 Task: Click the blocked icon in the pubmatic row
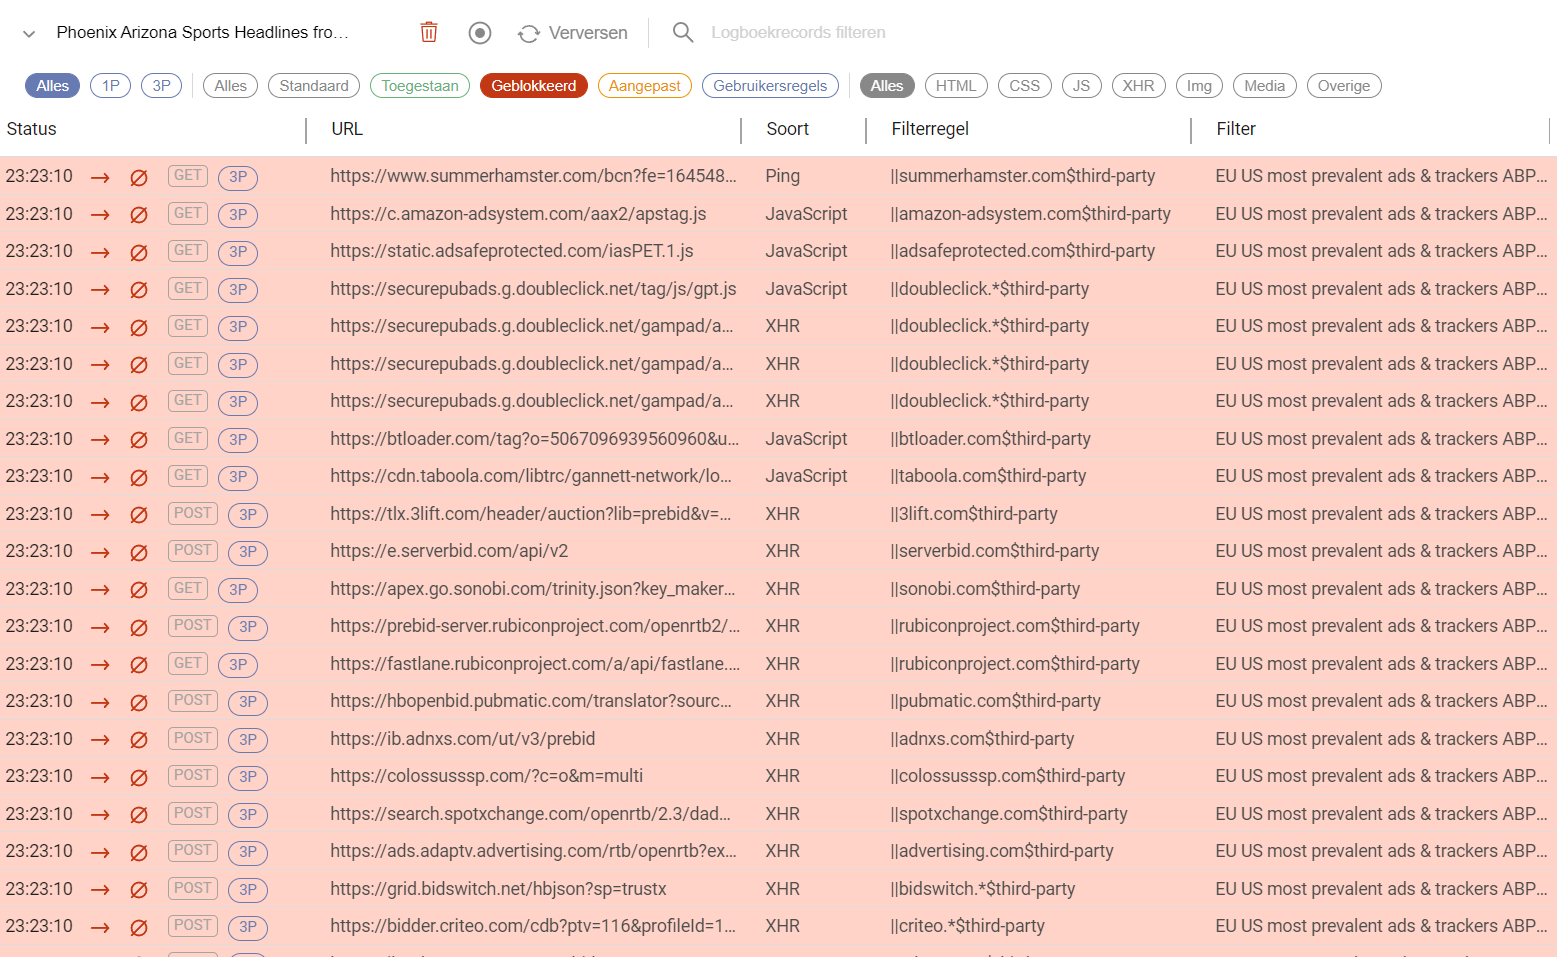pyautogui.click(x=139, y=702)
